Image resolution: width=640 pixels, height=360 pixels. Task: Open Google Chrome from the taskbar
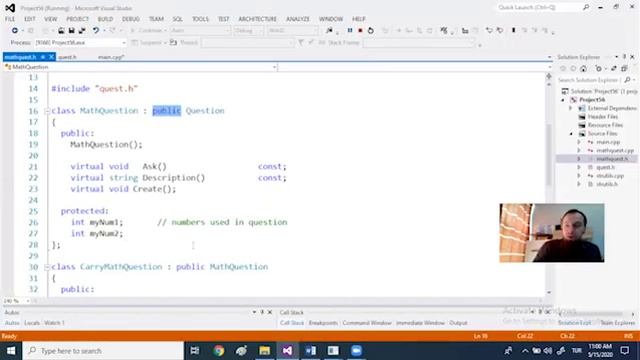[218, 351]
